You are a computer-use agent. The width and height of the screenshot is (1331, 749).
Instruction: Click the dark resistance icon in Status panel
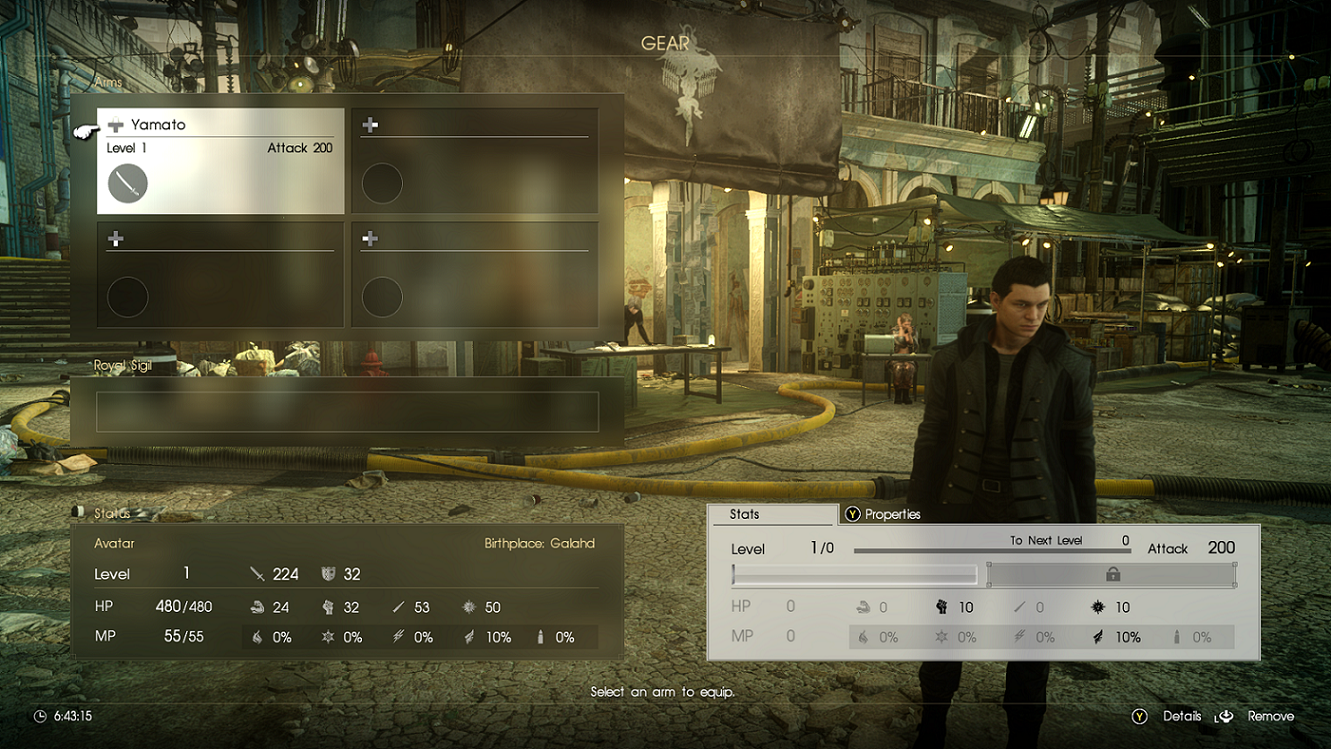coord(469,637)
